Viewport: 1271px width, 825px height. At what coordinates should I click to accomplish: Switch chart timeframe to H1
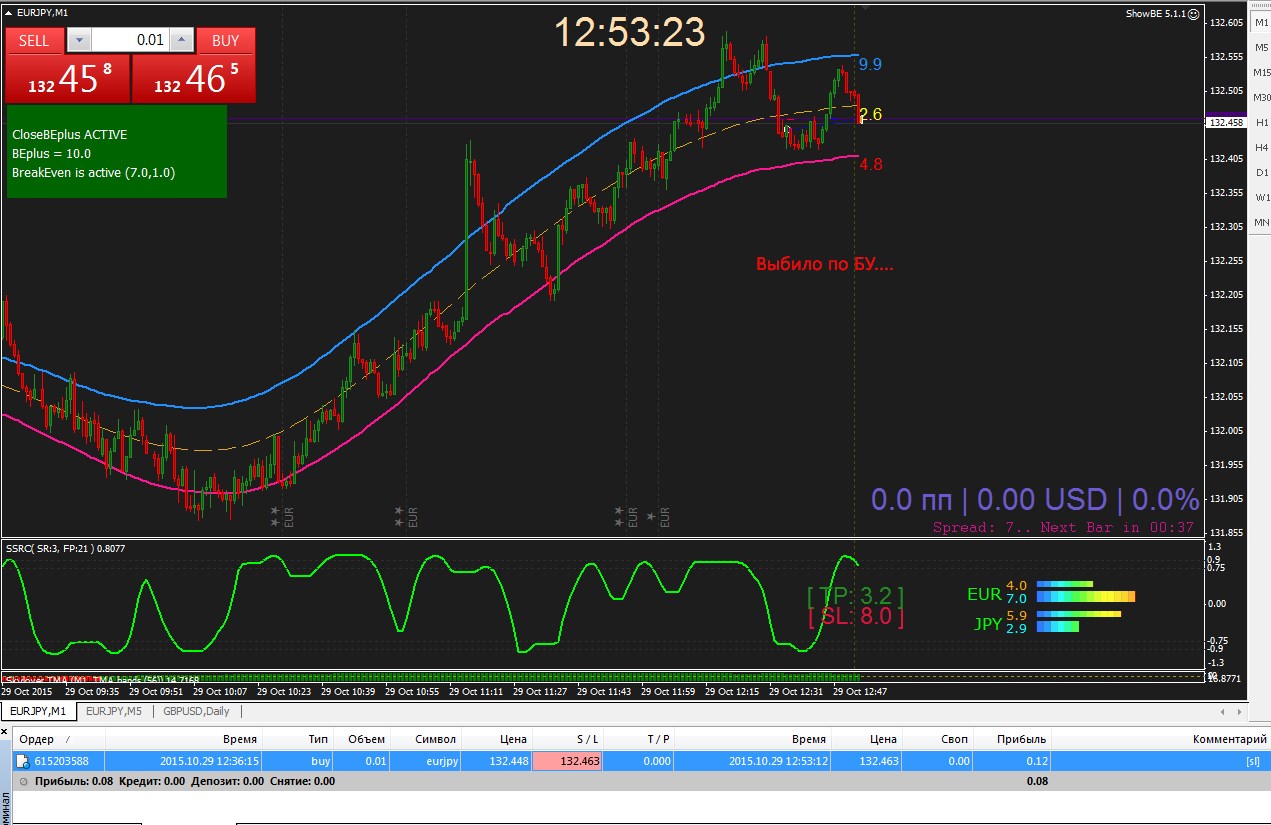[1262, 122]
